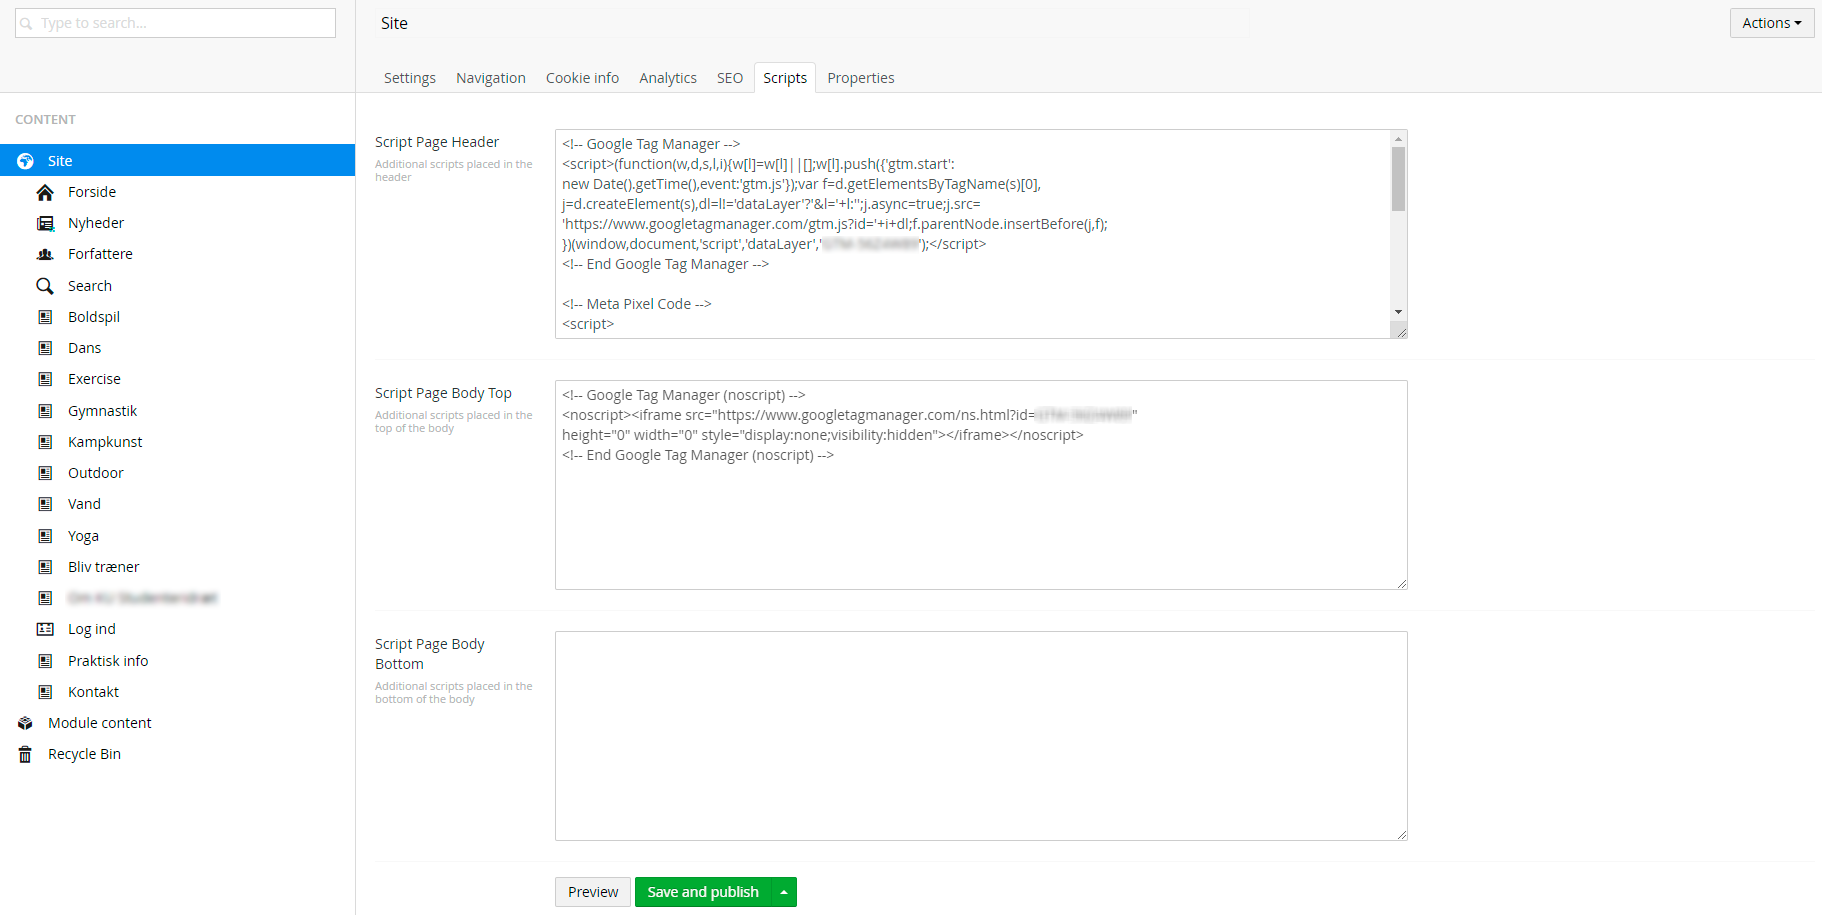The image size is (1822, 915).
Task: Expand the Save and publish arrow menu
Action: tap(784, 892)
